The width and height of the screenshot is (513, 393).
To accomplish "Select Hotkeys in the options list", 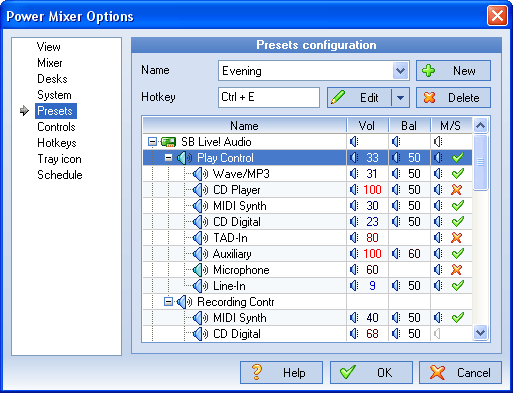I will click(57, 143).
